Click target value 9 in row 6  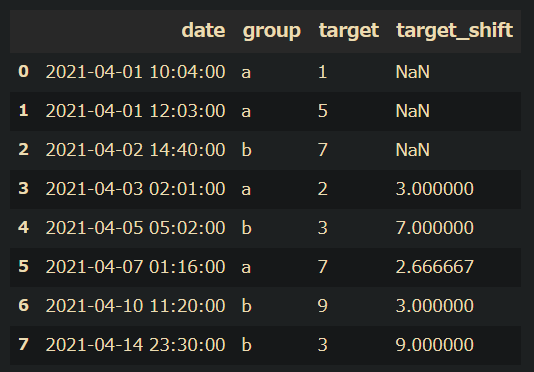(323, 305)
